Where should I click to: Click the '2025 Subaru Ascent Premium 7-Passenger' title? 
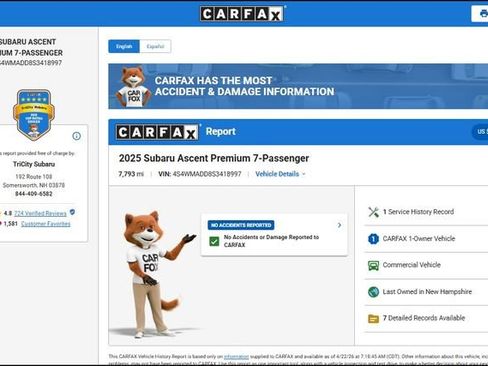(x=214, y=158)
